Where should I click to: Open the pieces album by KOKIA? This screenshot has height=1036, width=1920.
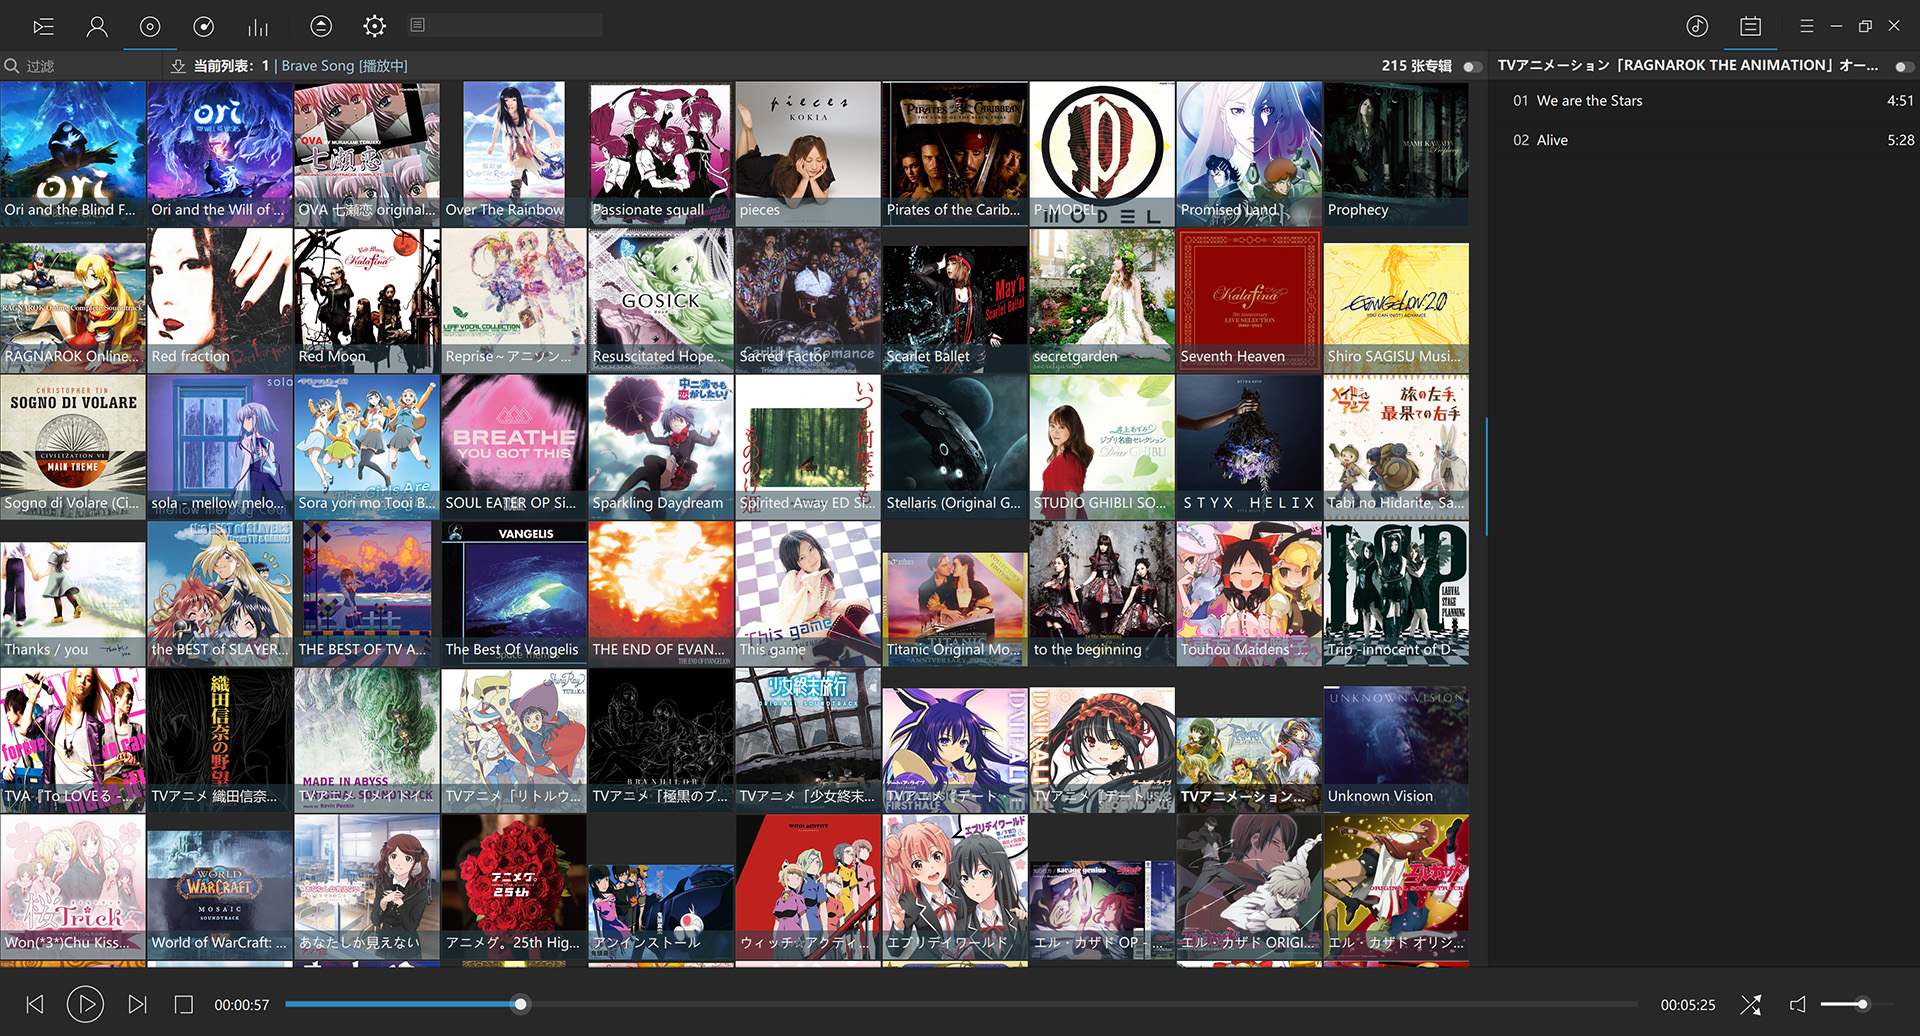click(x=808, y=153)
